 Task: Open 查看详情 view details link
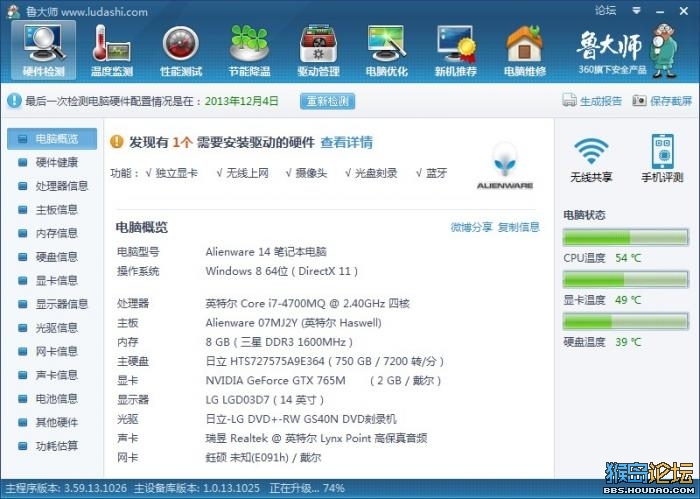[346, 142]
